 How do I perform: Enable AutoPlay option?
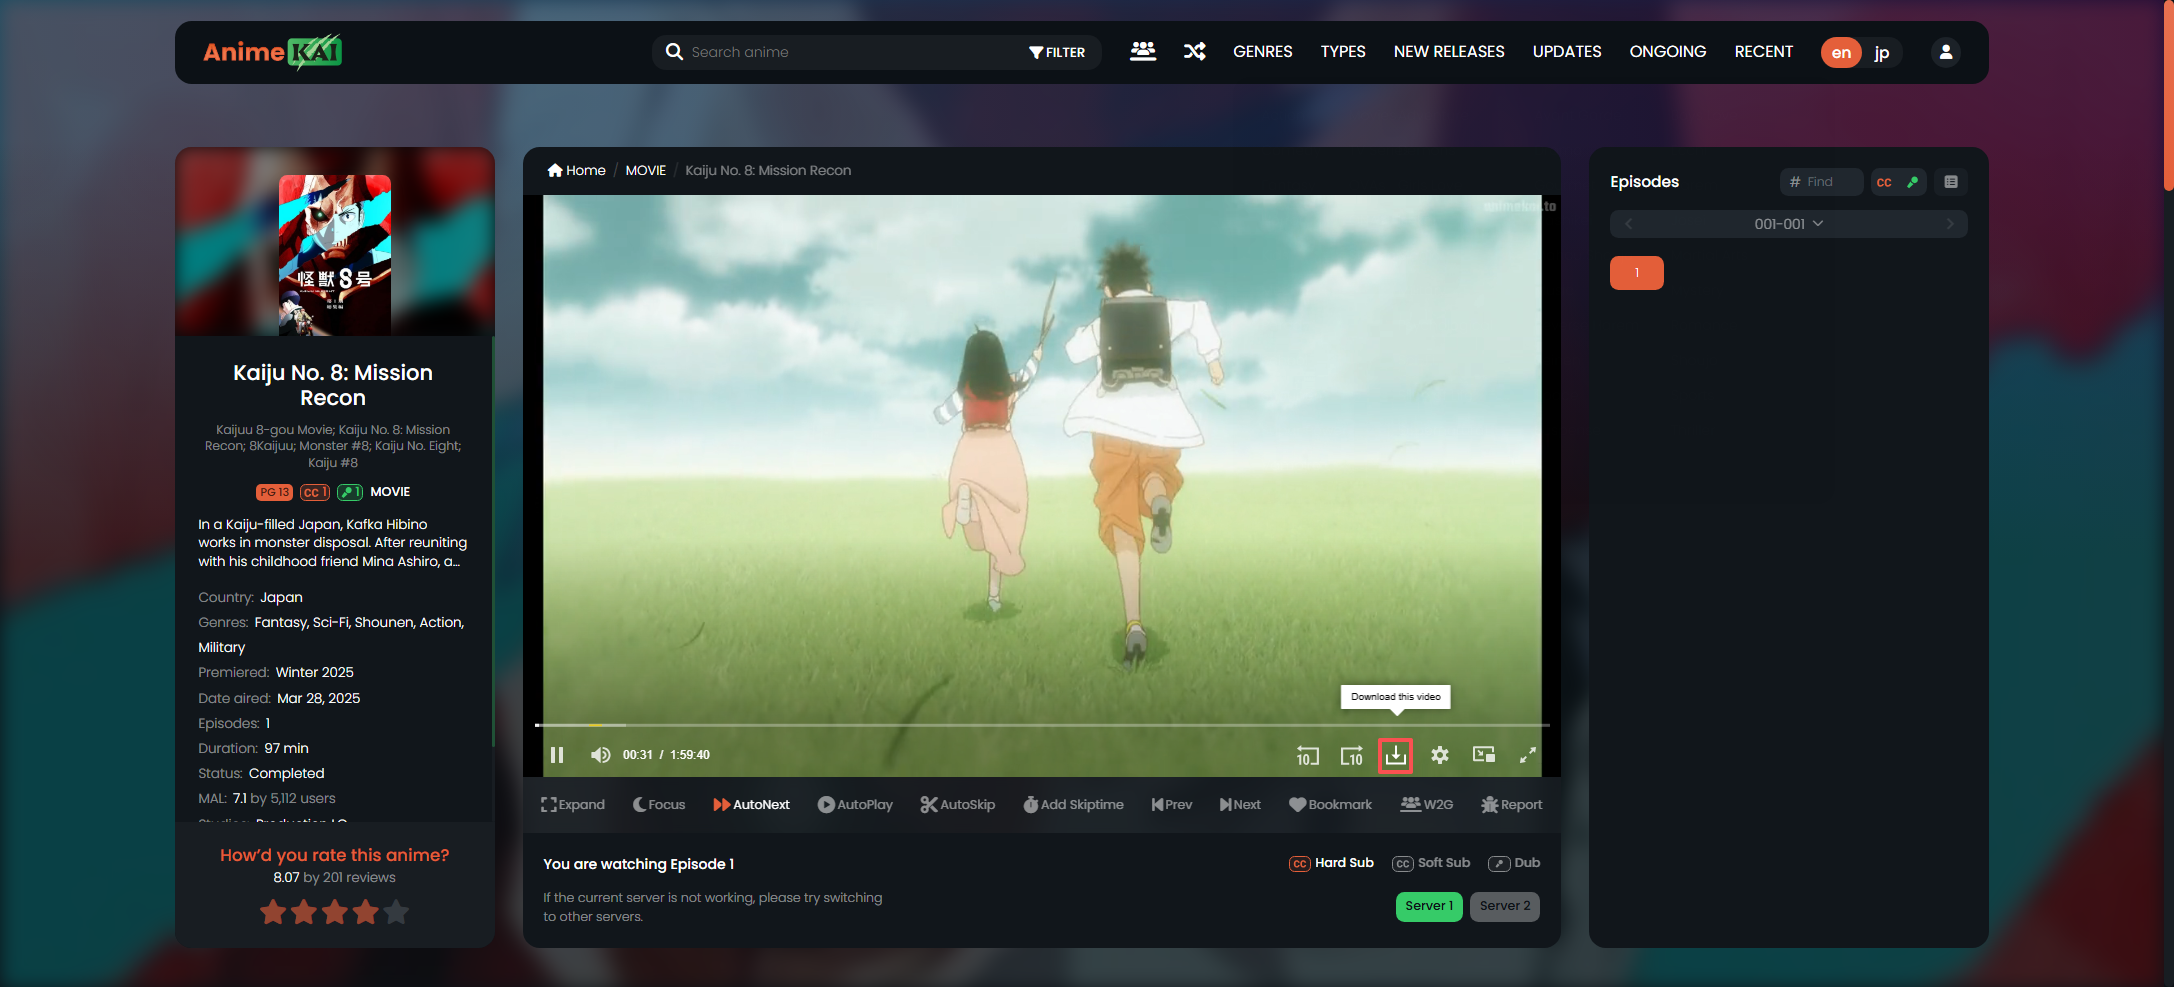[x=855, y=805]
